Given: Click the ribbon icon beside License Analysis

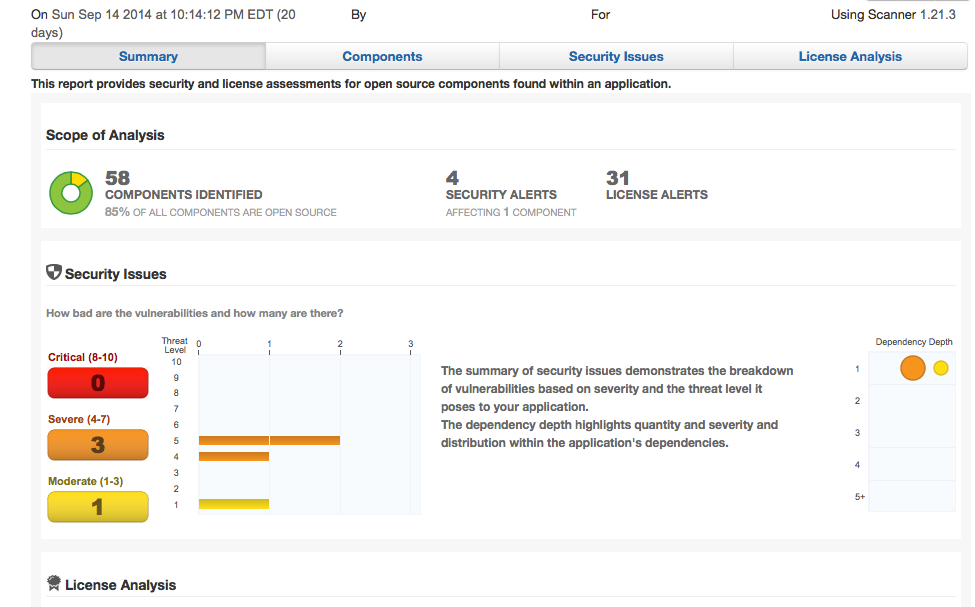Looking at the screenshot, I should point(54,584).
